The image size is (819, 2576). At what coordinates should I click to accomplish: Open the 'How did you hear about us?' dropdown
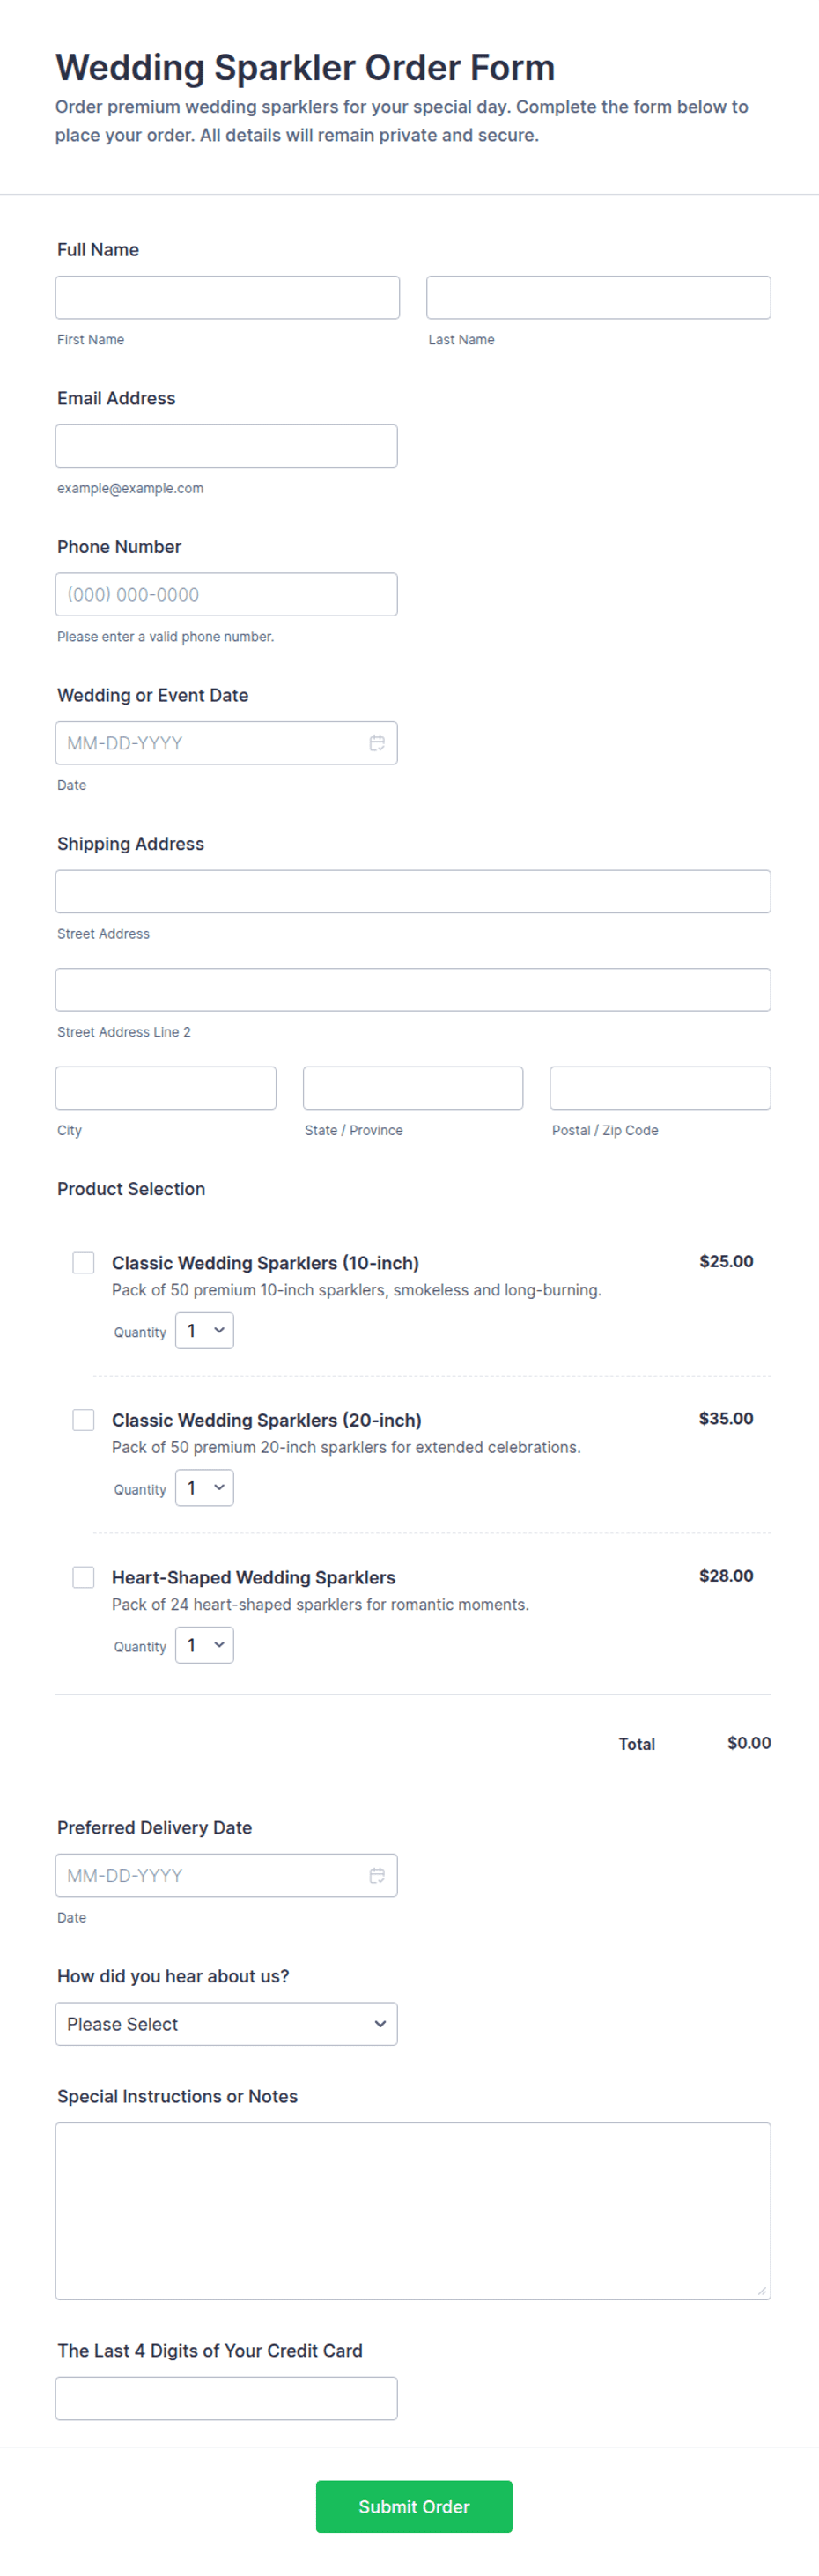(x=226, y=2024)
